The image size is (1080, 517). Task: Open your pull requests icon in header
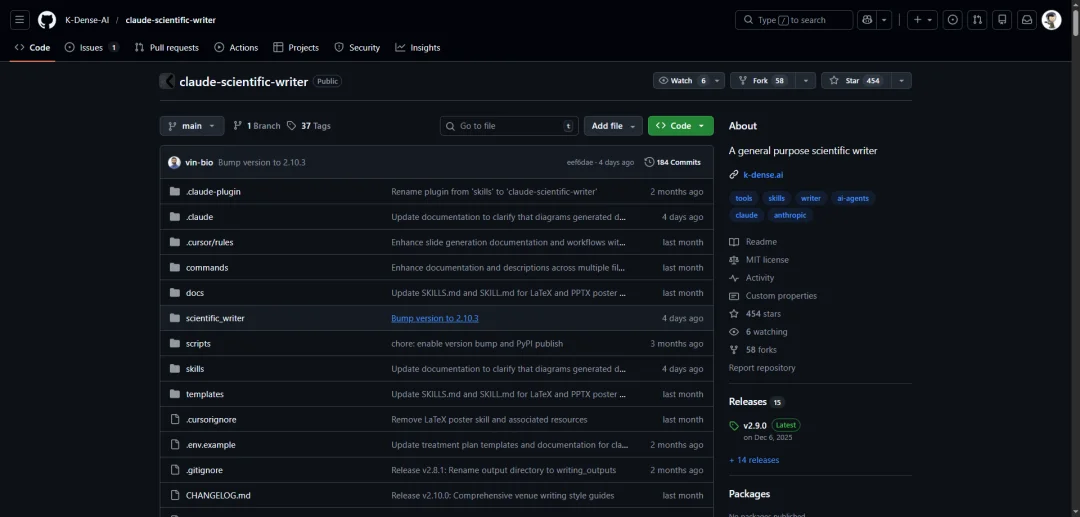[x=978, y=20]
